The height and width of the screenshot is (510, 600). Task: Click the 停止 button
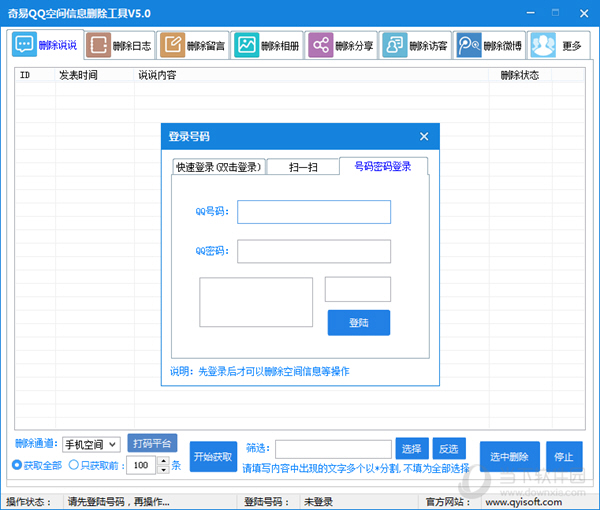[564, 456]
